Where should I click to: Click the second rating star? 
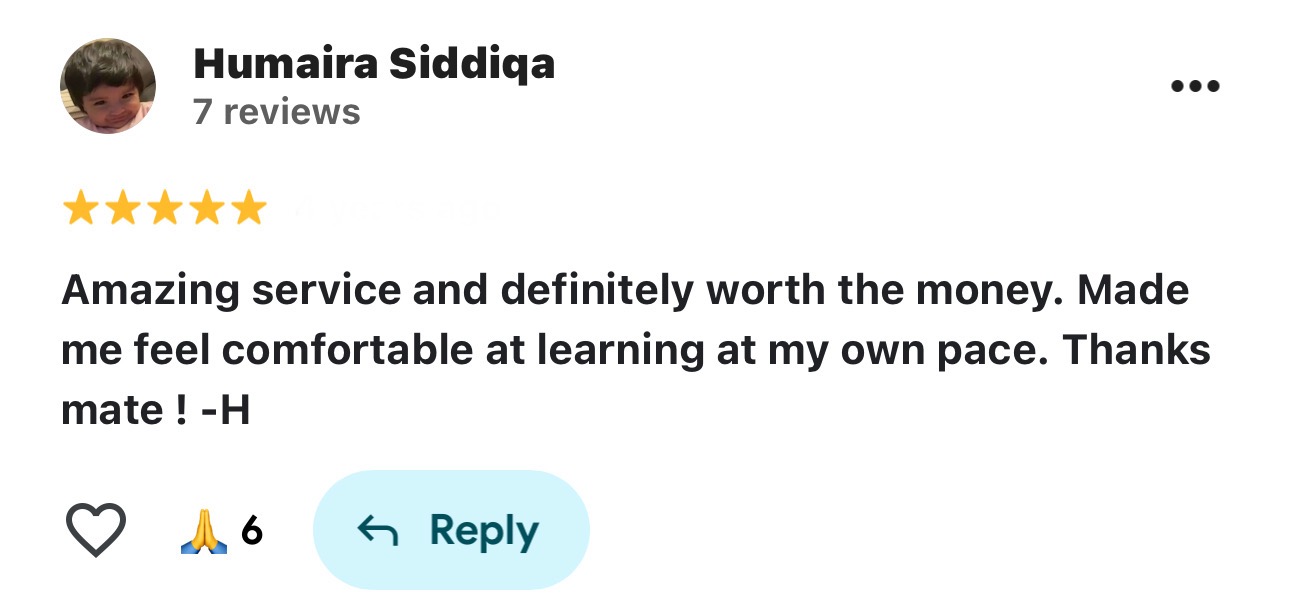click(x=122, y=209)
